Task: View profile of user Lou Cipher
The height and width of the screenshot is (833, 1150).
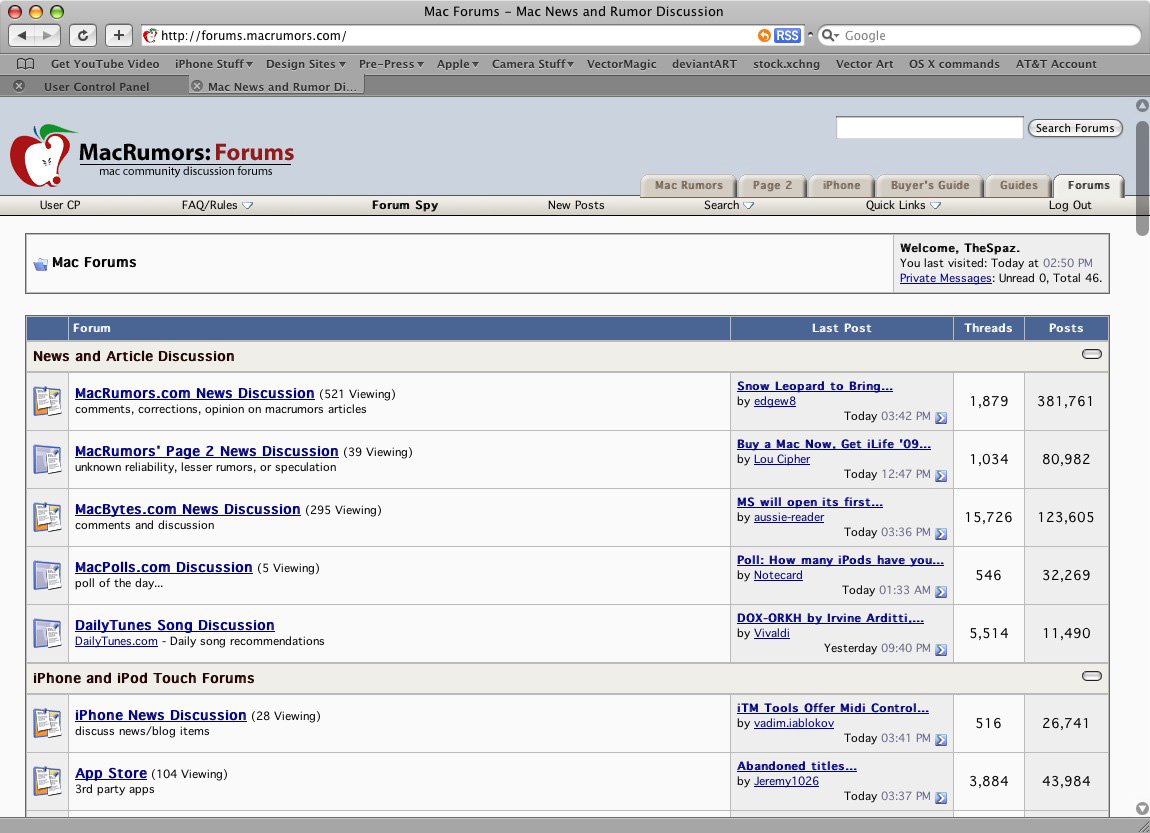Action: pyautogui.click(x=782, y=459)
